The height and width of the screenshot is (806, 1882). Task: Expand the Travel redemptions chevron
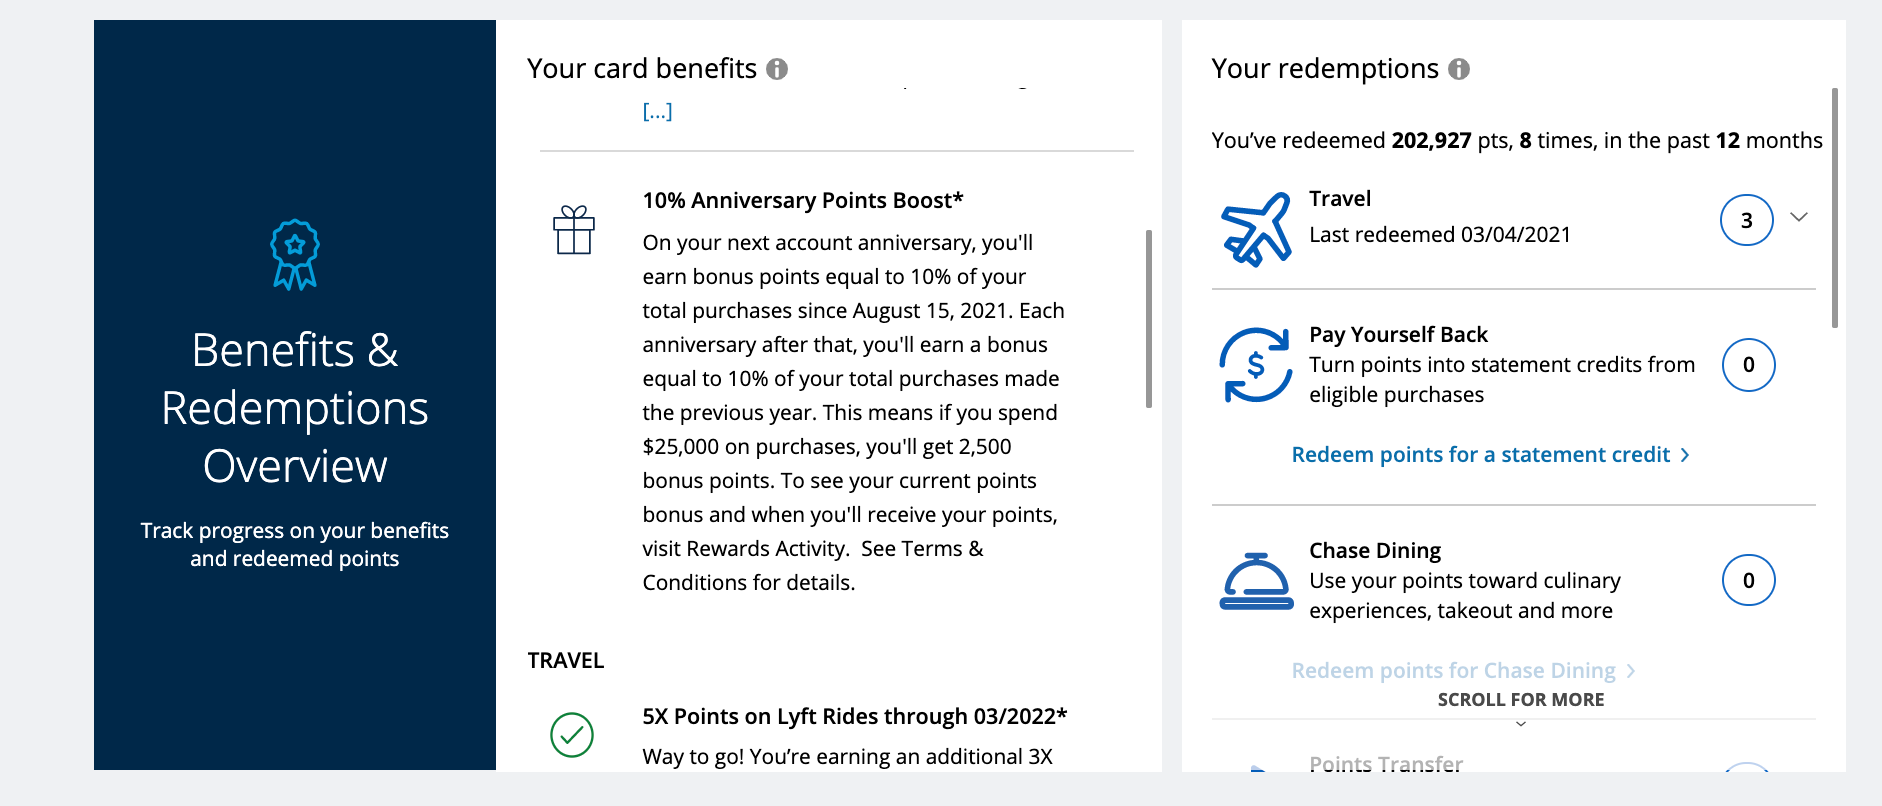pos(1799,217)
